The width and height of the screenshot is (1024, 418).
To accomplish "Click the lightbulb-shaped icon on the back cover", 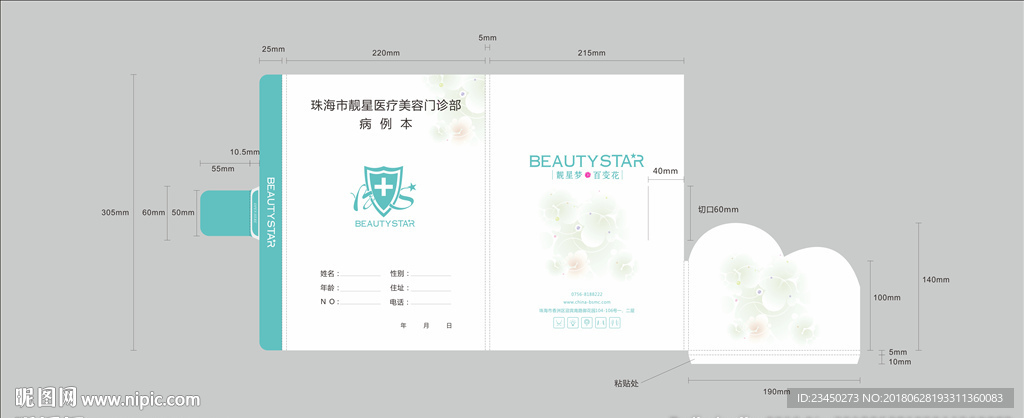I will pos(573,323).
